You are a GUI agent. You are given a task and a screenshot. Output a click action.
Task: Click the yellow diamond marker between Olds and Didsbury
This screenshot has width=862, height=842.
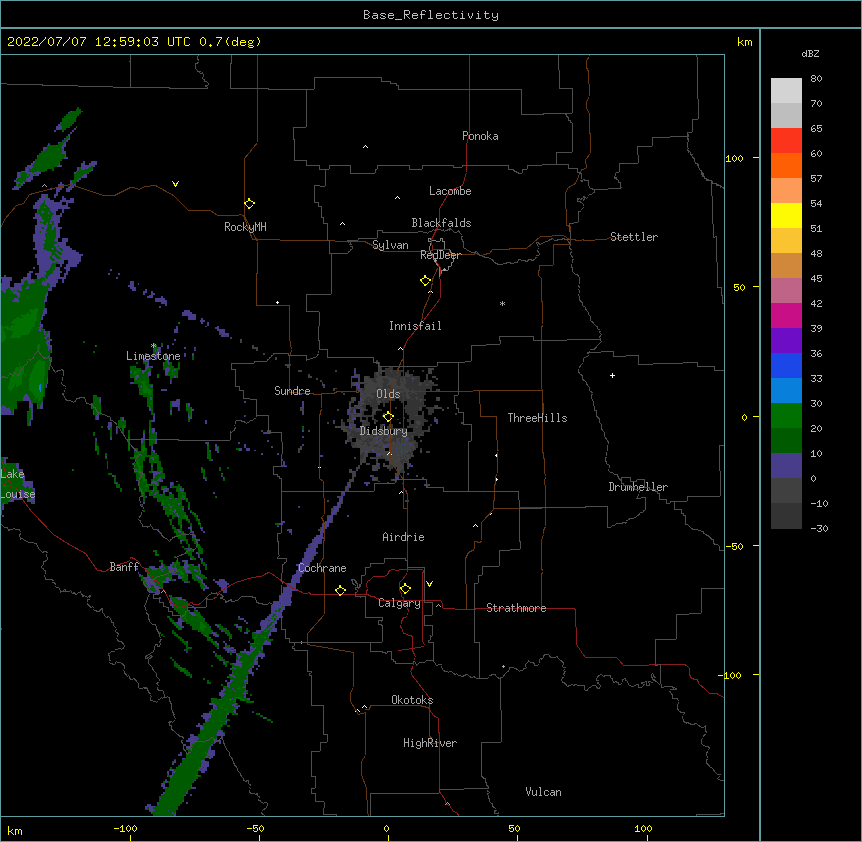click(x=388, y=417)
